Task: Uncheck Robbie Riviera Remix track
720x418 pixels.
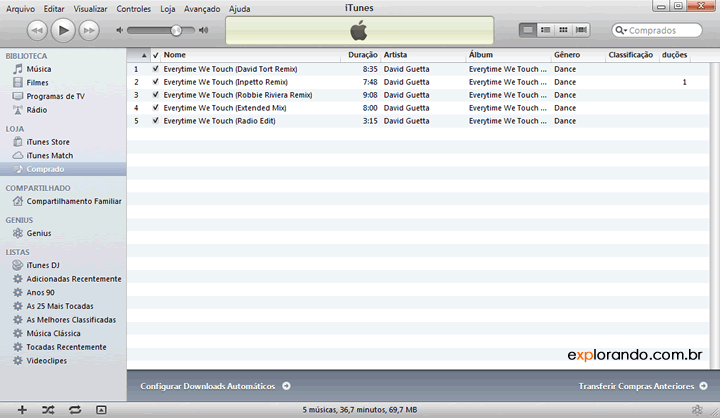Action: (156, 95)
